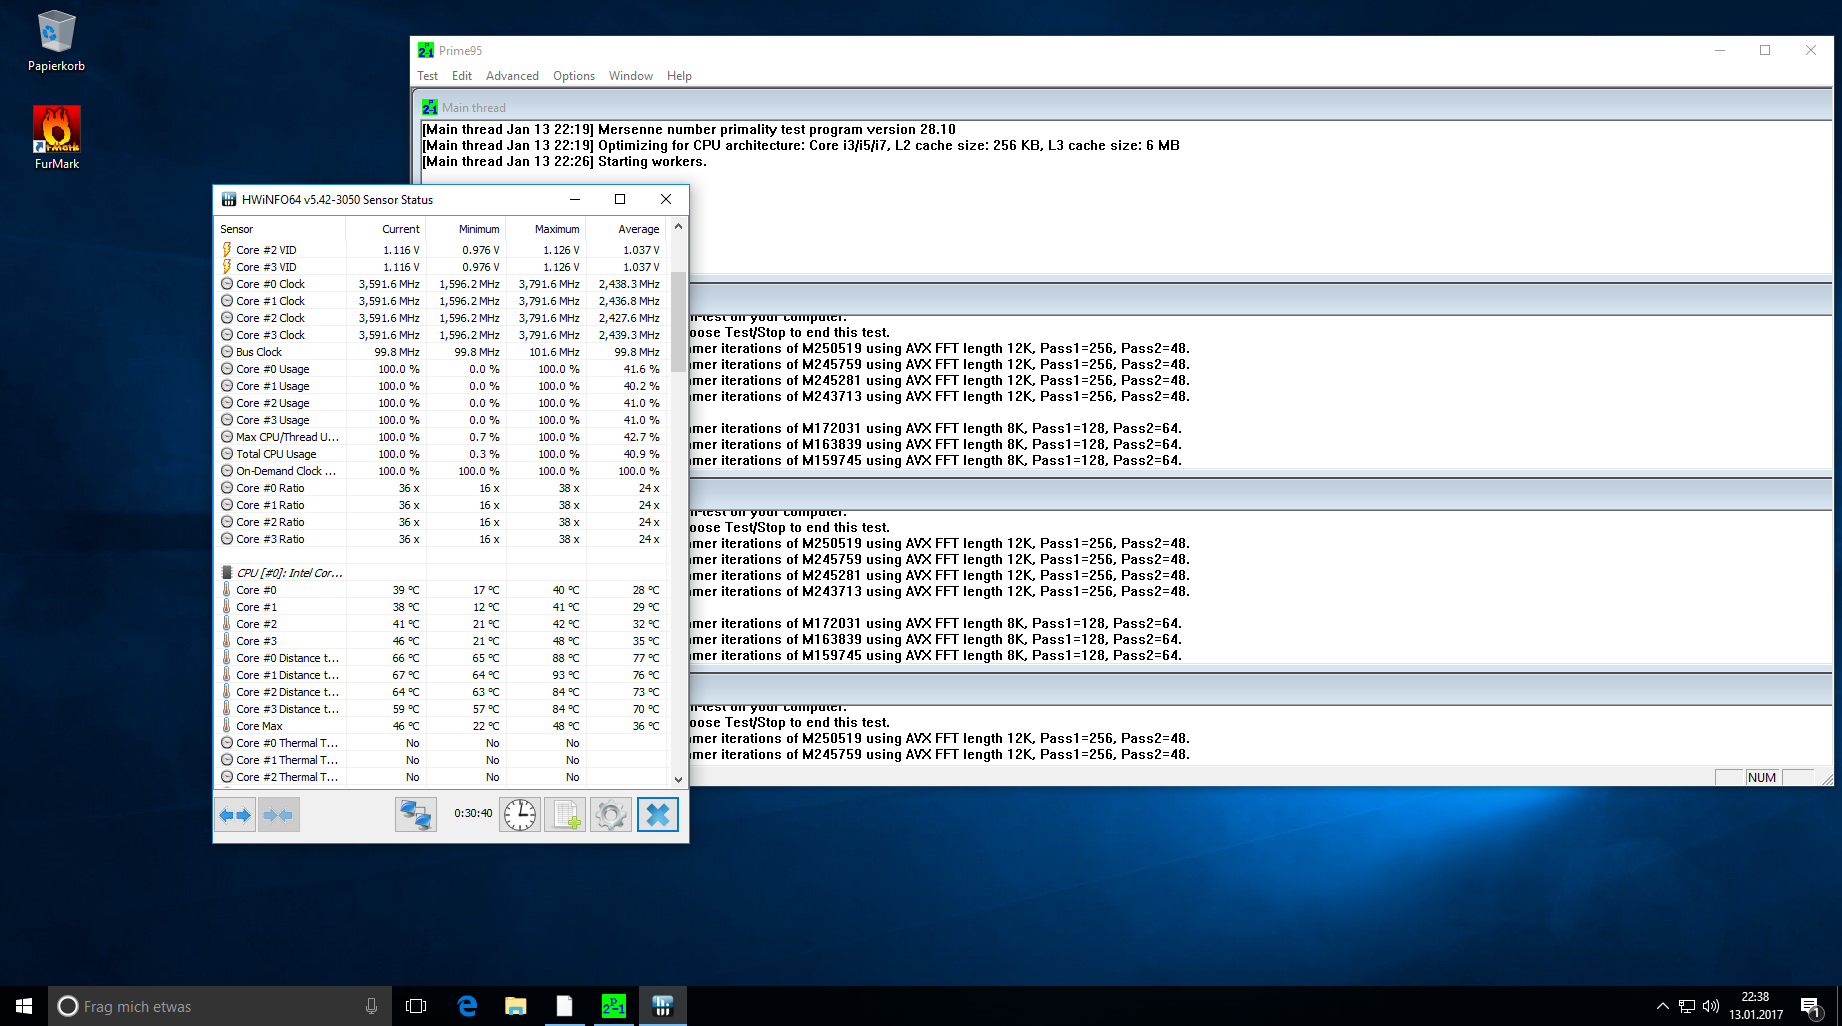Click the HWiNFO scrollbar up arrow
This screenshot has width=1842, height=1026.
(x=678, y=227)
